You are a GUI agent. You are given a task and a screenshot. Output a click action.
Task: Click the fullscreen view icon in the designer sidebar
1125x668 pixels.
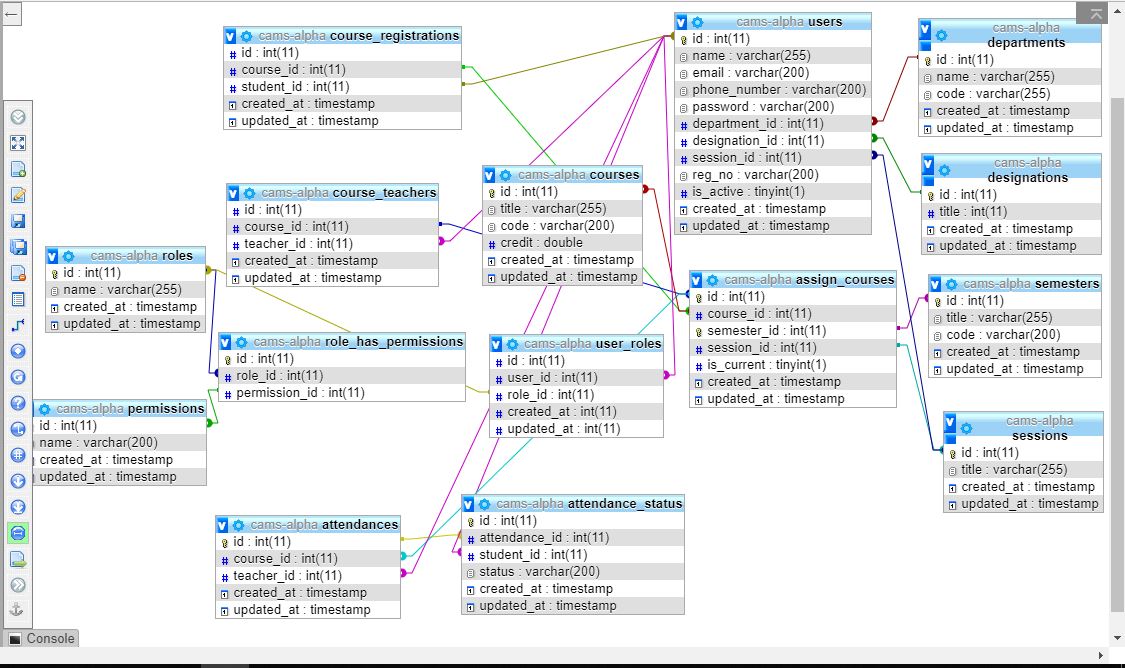[18, 143]
